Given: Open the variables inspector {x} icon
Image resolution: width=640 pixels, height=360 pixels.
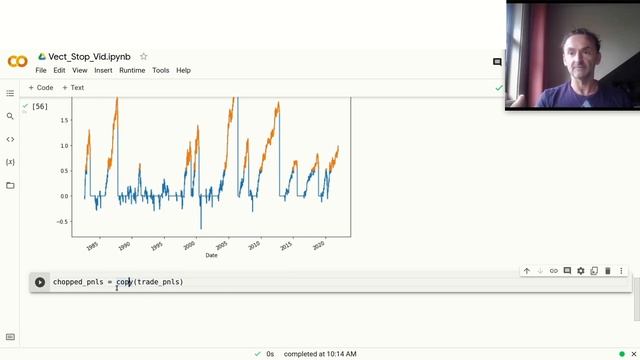Looking at the screenshot, I should pos(10,162).
